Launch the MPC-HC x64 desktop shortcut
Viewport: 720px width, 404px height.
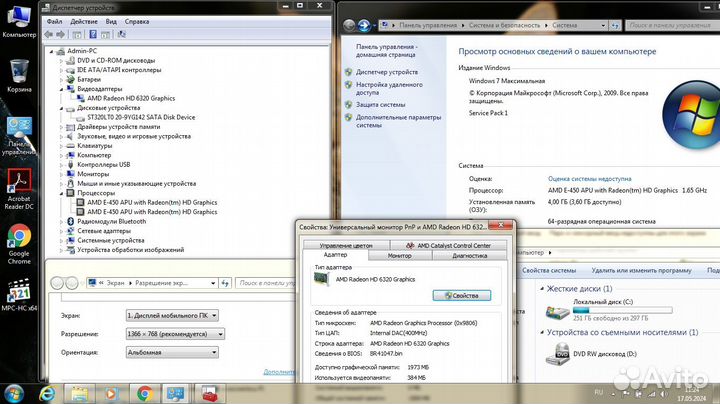(19, 295)
